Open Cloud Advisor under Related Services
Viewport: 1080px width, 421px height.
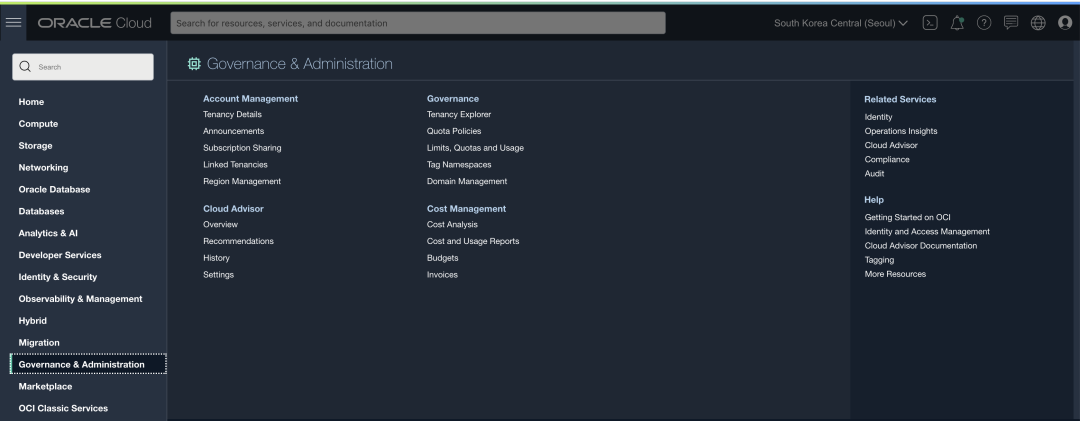[891, 145]
